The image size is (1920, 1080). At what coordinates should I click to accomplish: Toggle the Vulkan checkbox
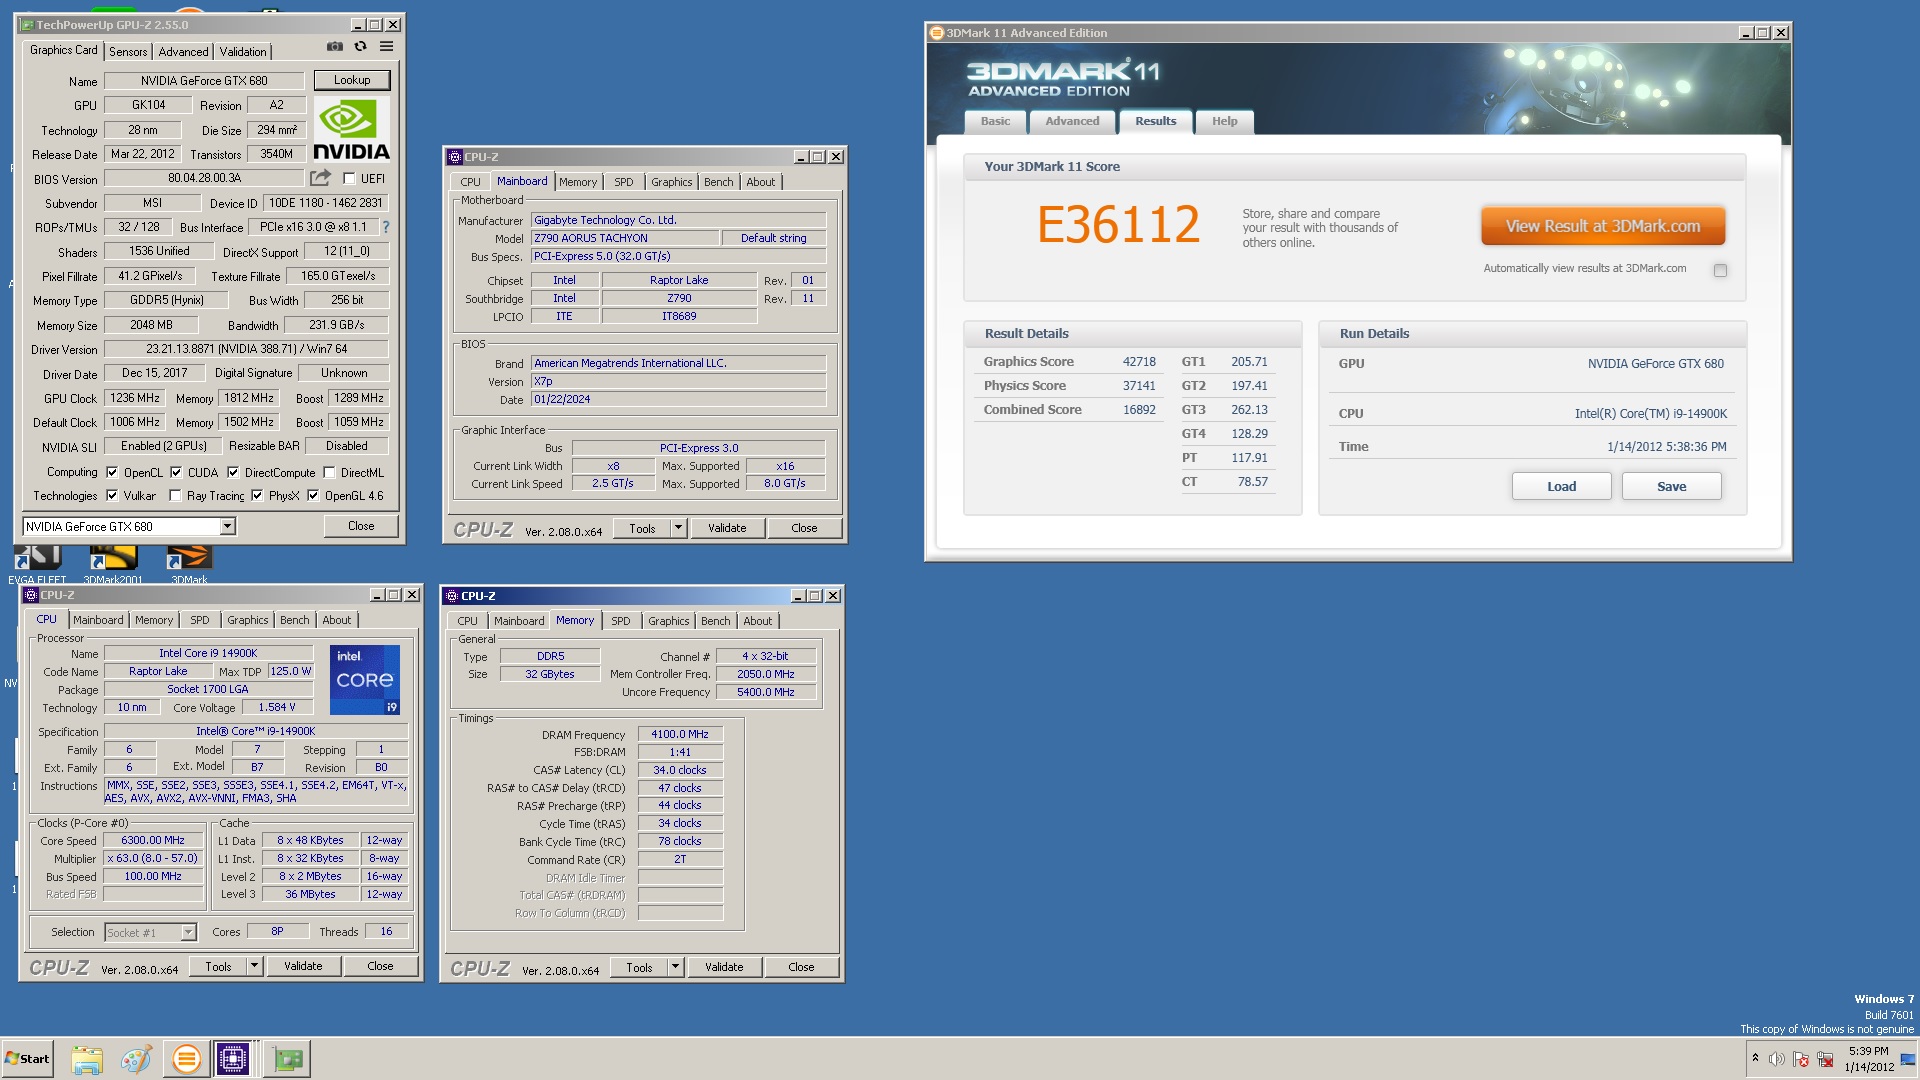point(112,496)
